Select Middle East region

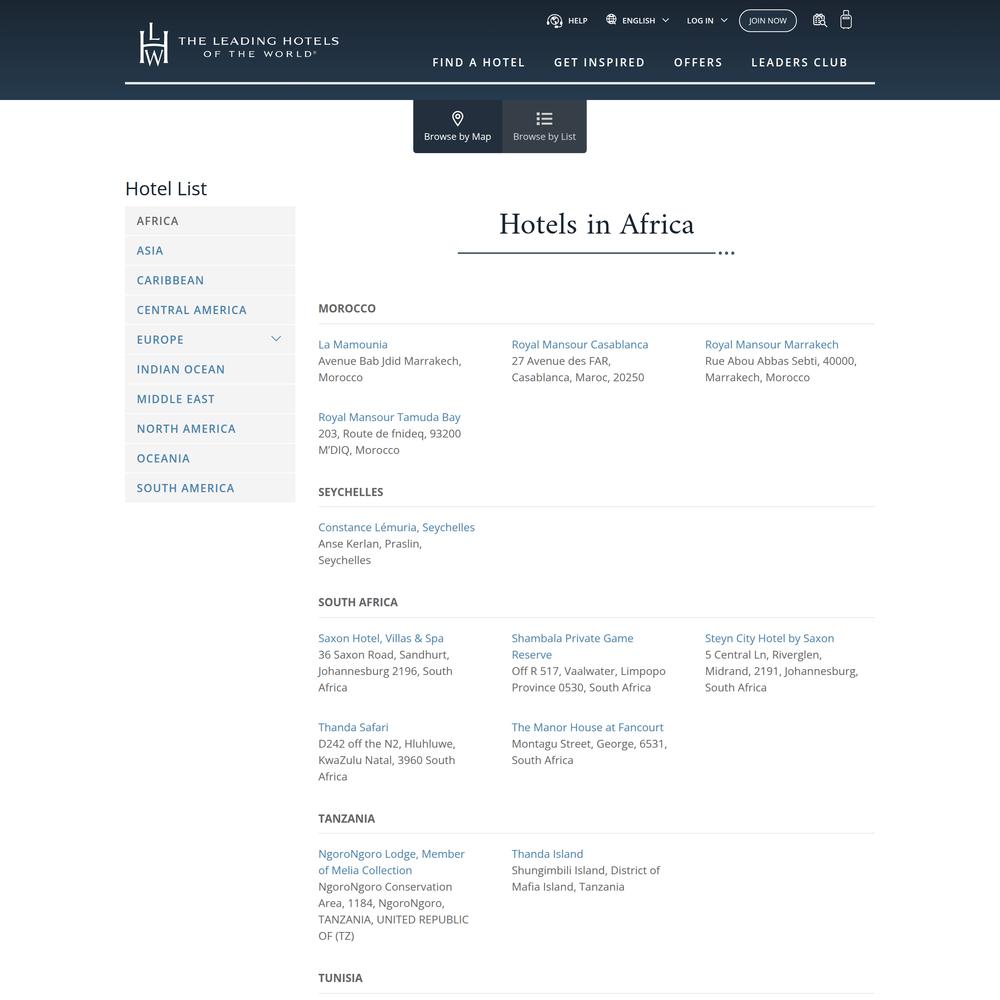[210, 399]
